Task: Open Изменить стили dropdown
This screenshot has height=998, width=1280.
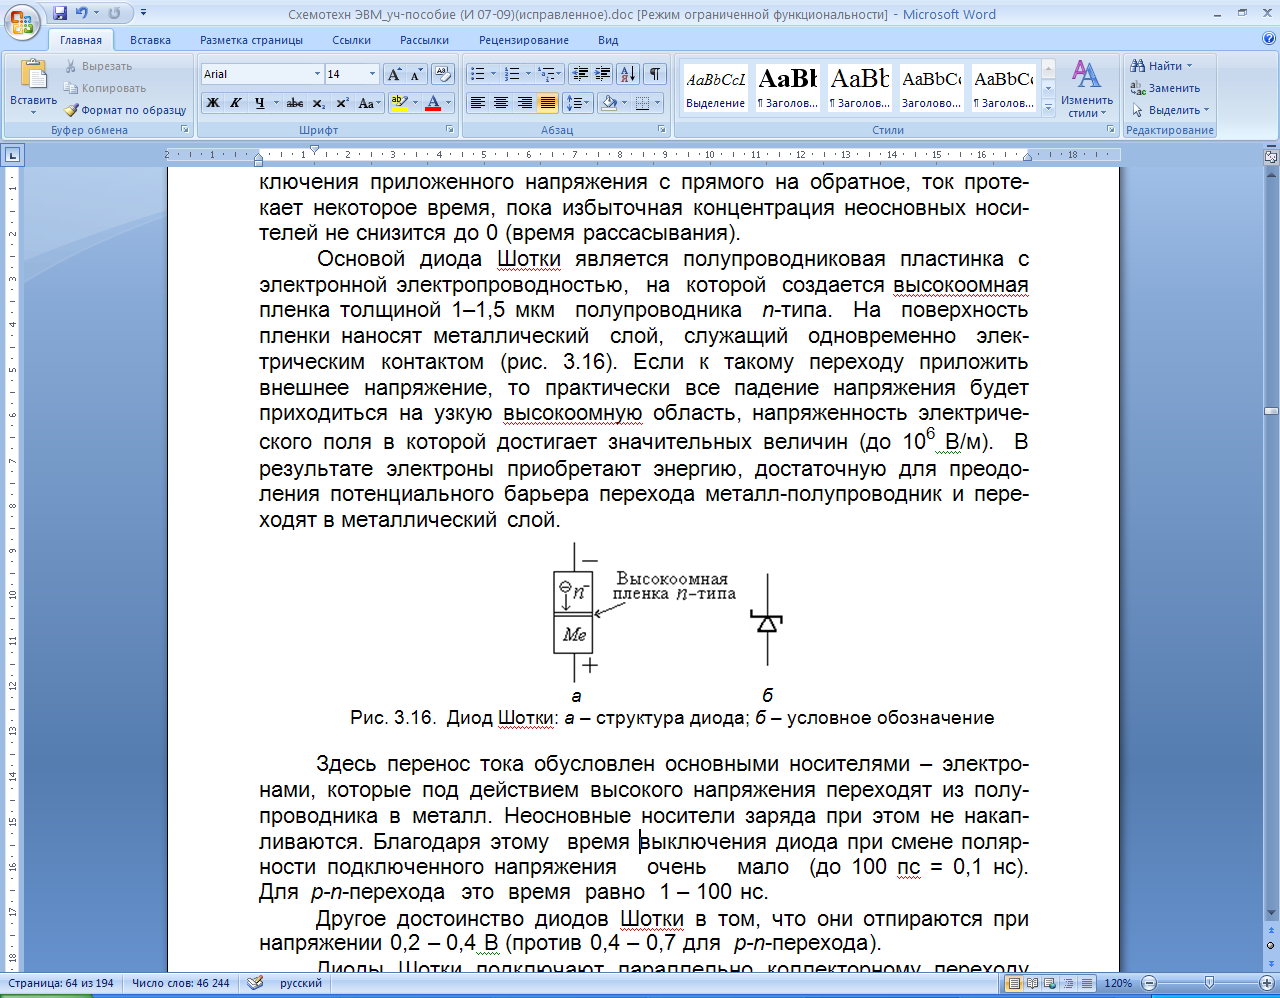Action: point(1087,90)
